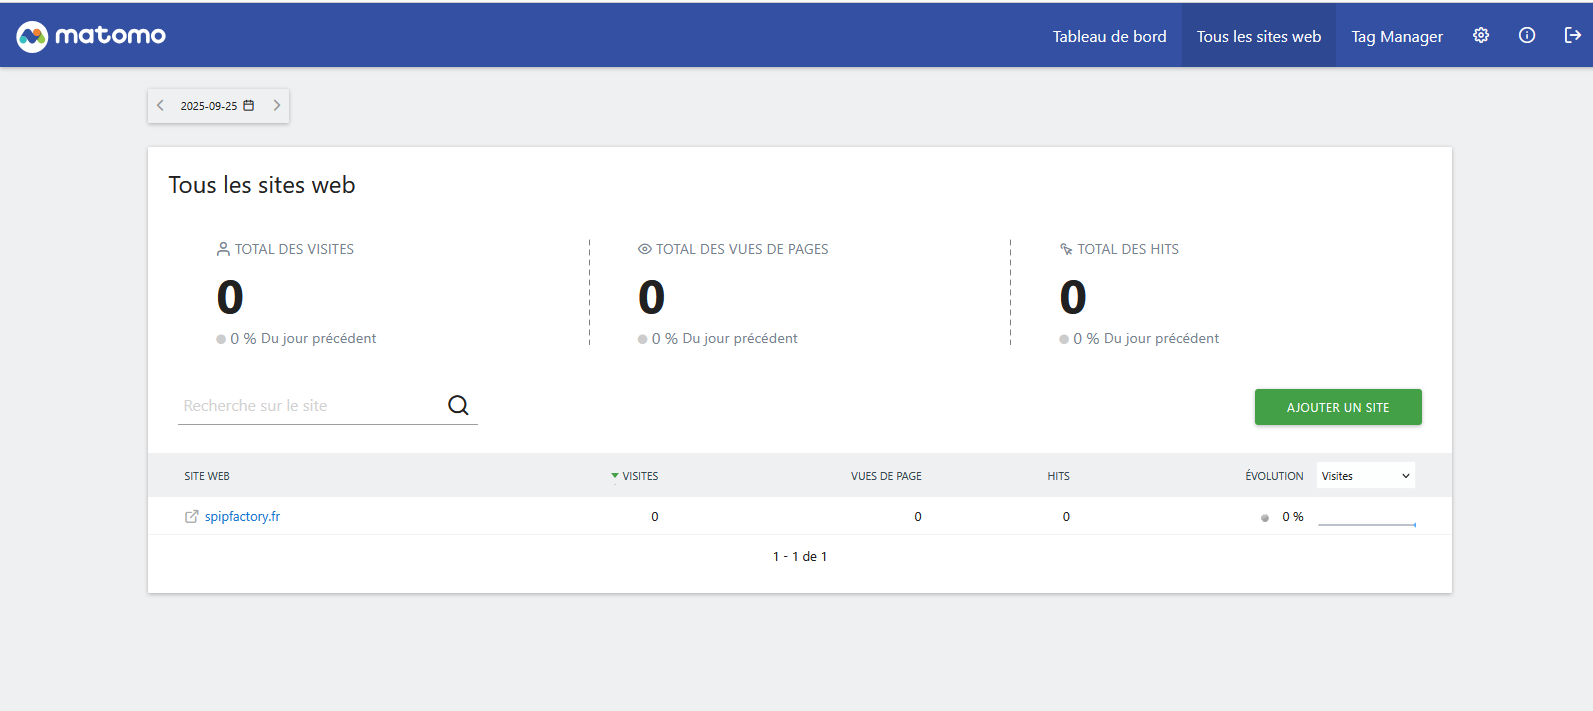
Task: Open the 2025-09-25 date picker
Action: point(209,106)
